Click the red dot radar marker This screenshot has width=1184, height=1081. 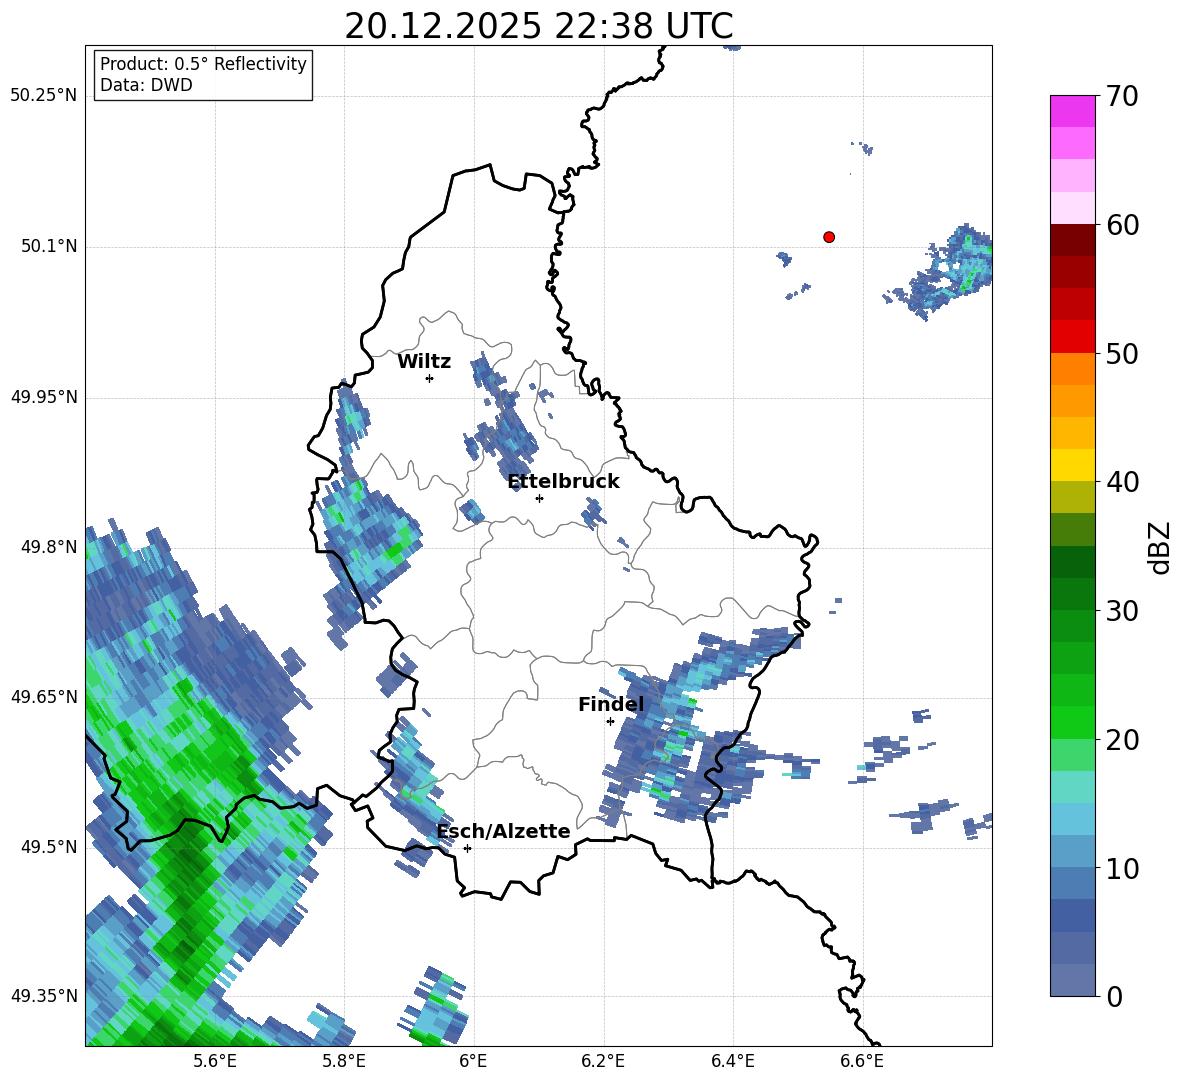point(829,237)
